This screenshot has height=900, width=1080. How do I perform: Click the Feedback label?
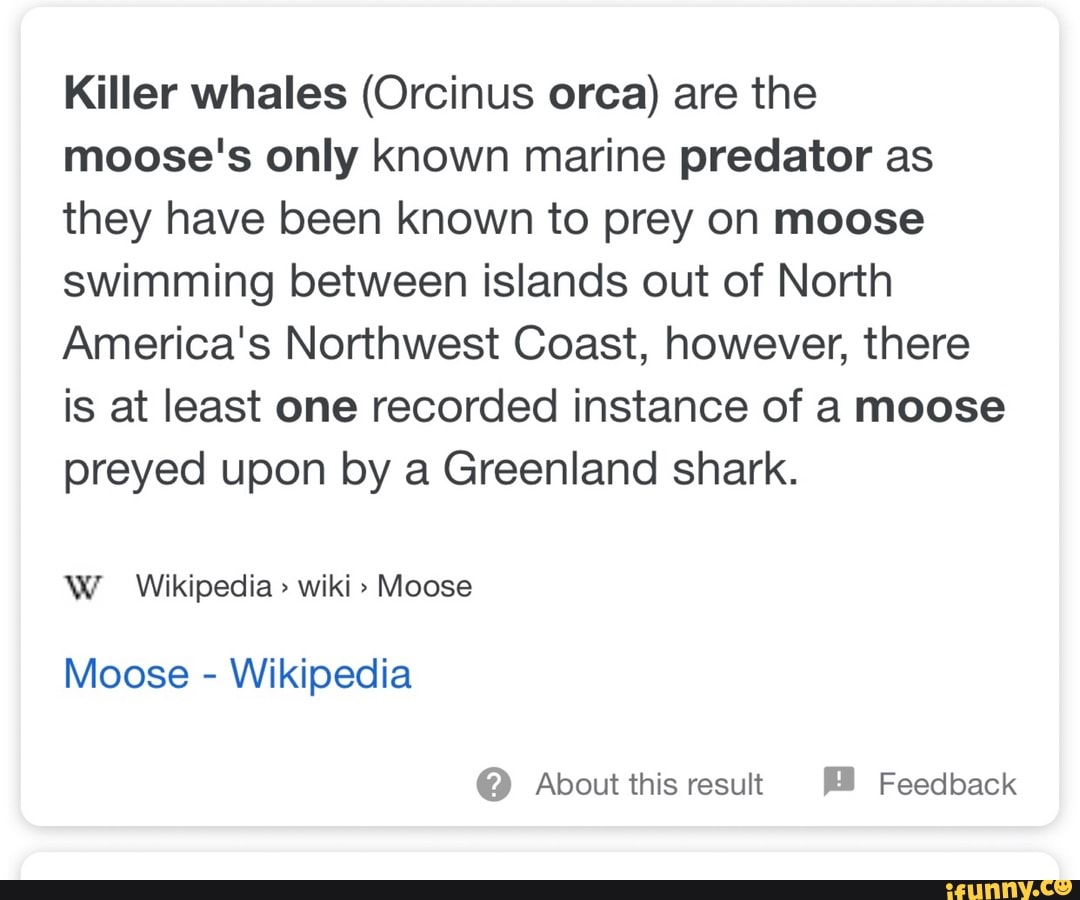click(947, 785)
